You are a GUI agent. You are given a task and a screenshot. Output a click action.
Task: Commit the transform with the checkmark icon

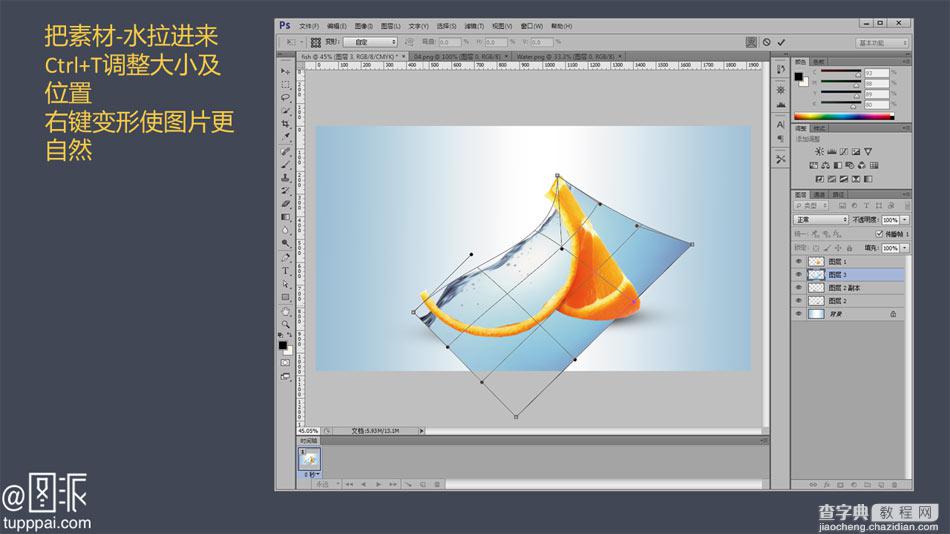(x=782, y=42)
